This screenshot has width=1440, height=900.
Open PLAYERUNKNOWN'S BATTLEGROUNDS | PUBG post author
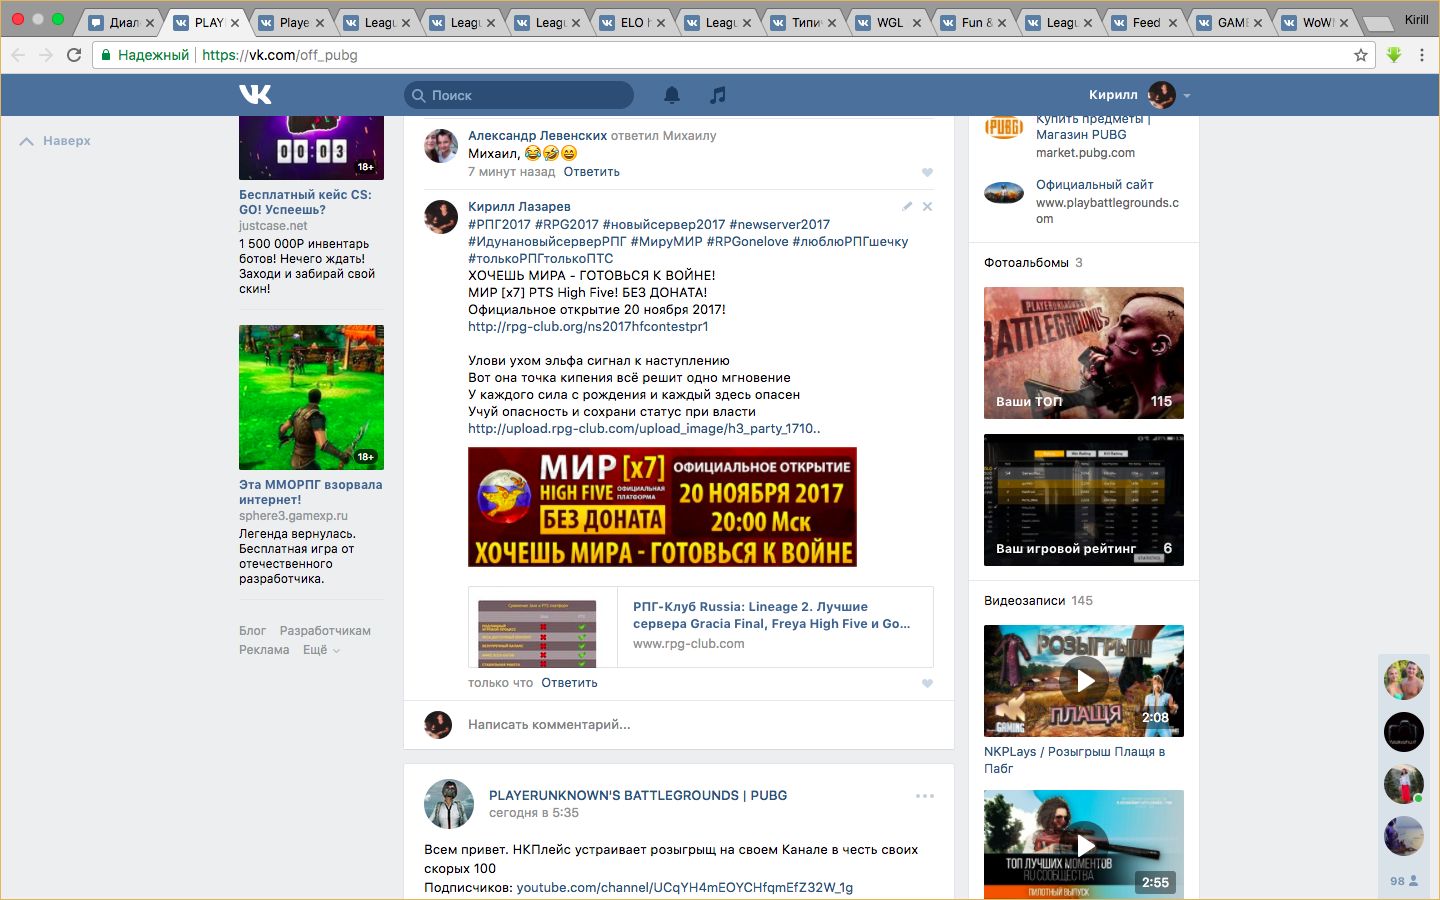point(638,795)
